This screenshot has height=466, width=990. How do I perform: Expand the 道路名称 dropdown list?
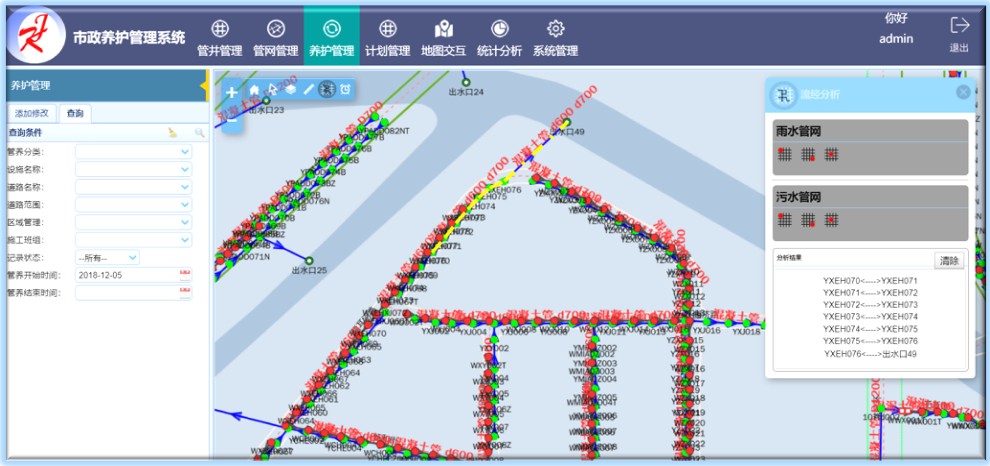tap(133, 187)
